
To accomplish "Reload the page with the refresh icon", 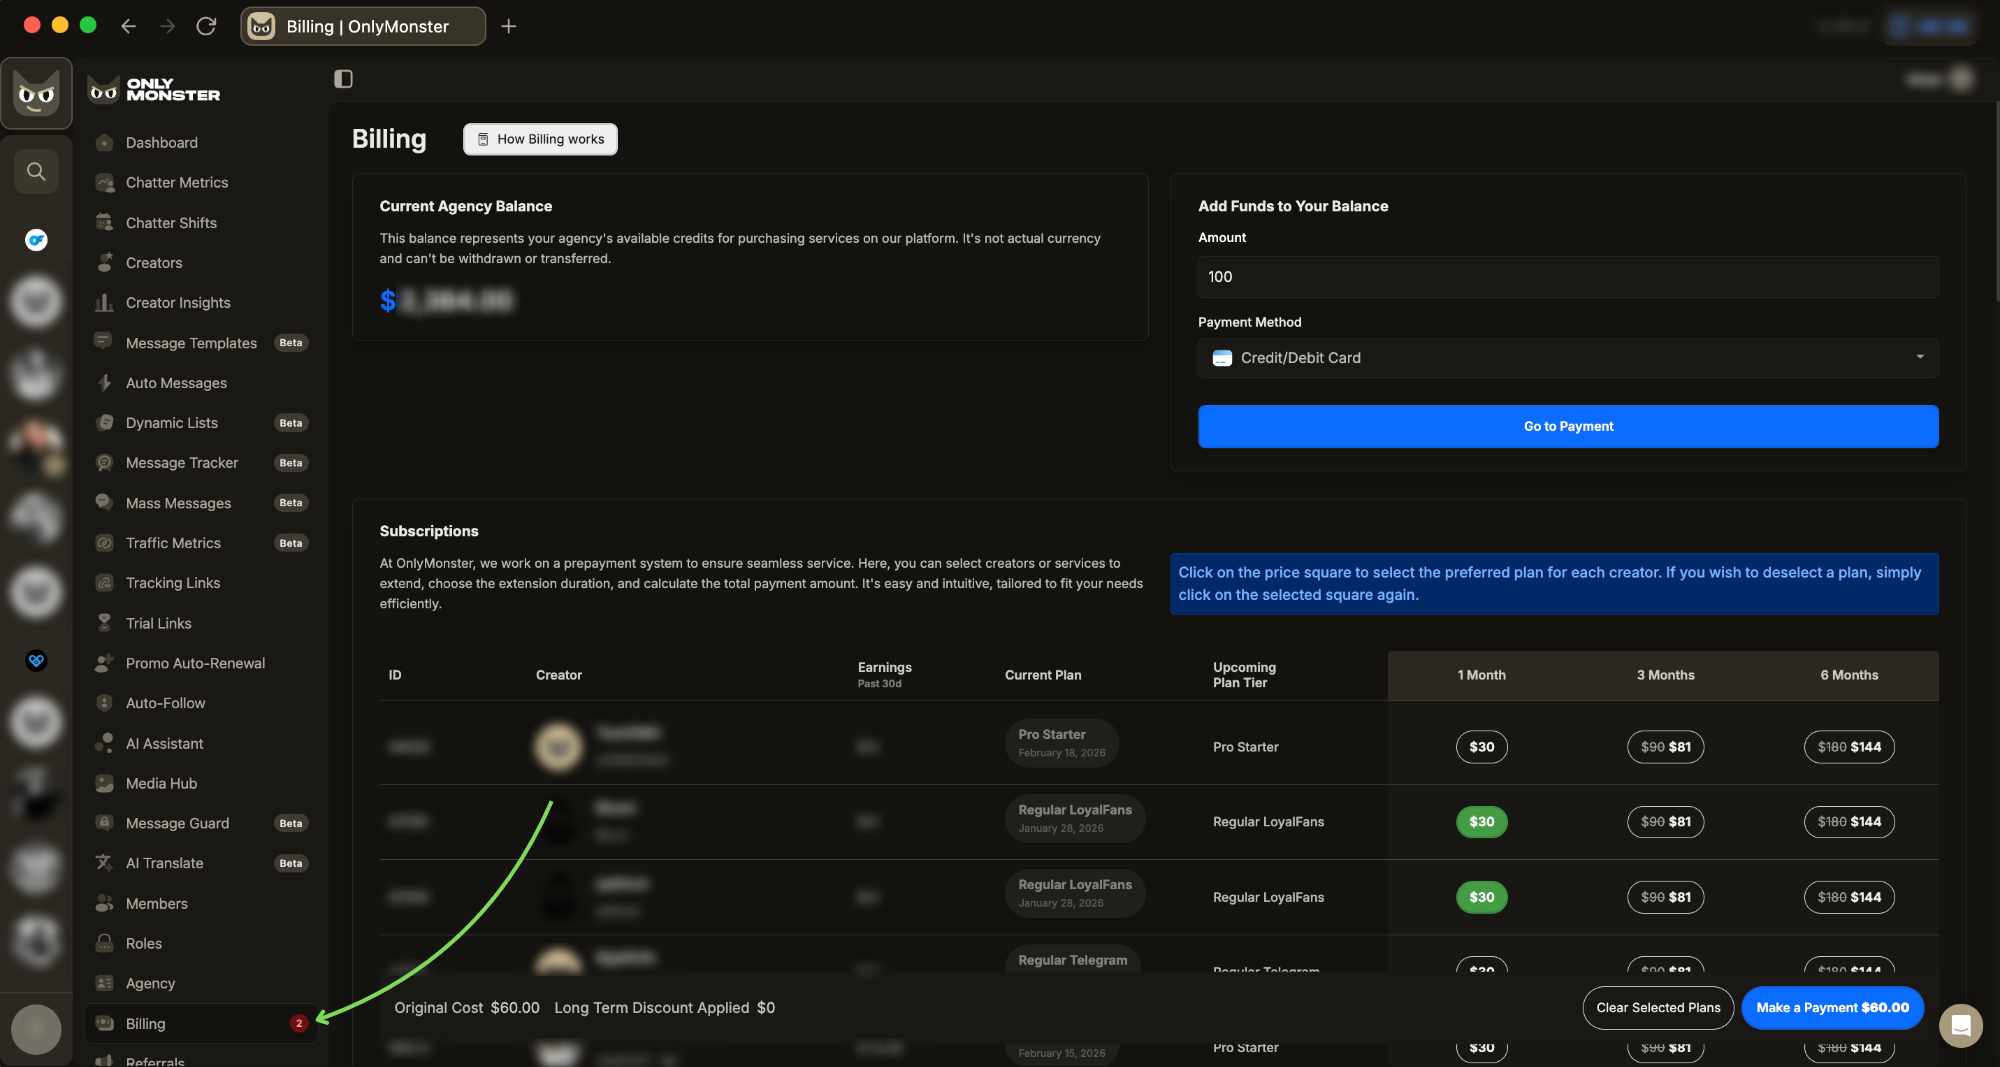I will point(206,26).
